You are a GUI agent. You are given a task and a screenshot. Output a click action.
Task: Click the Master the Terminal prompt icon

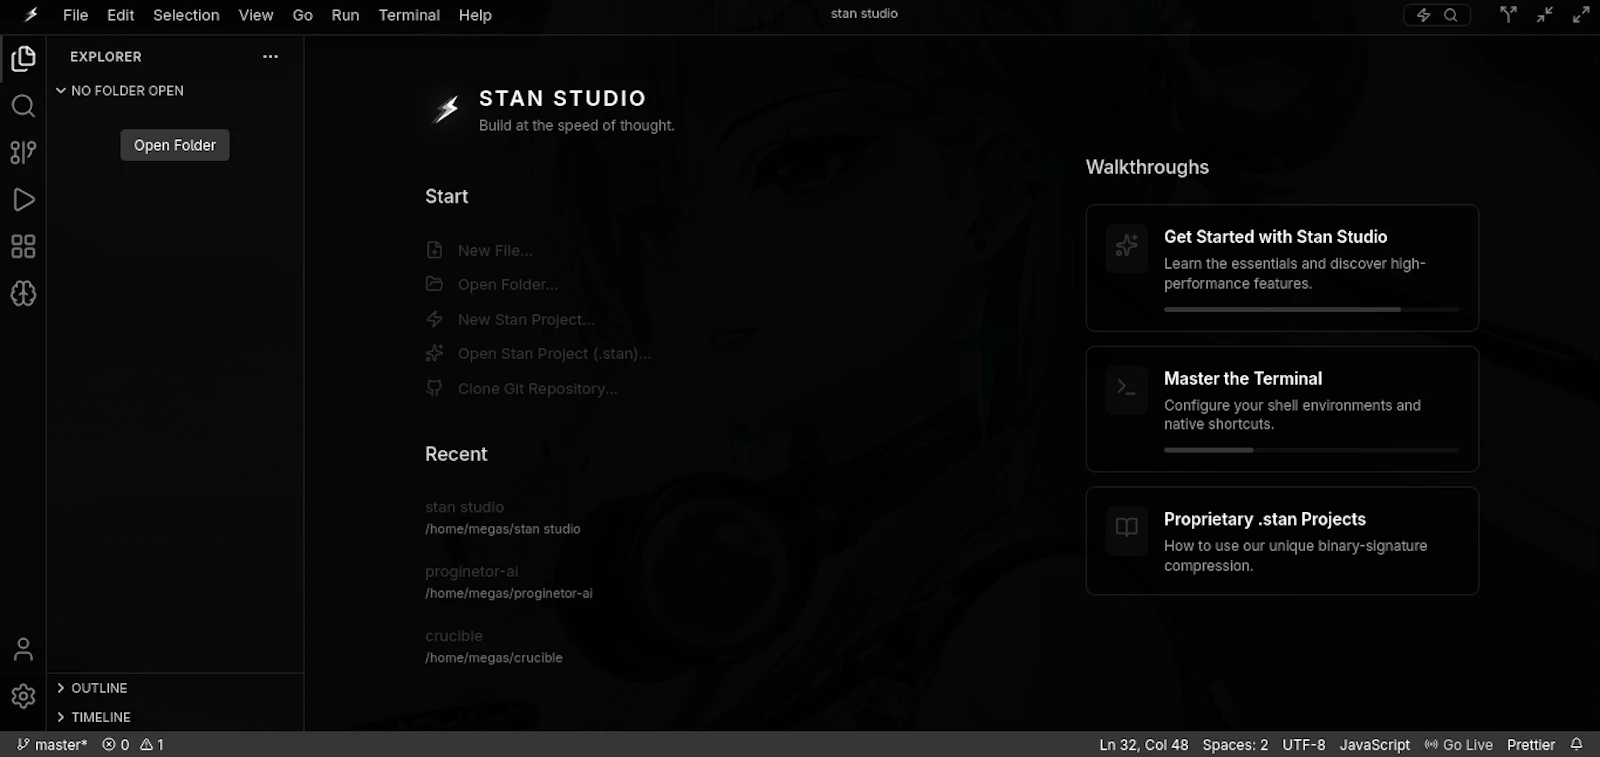click(1127, 387)
